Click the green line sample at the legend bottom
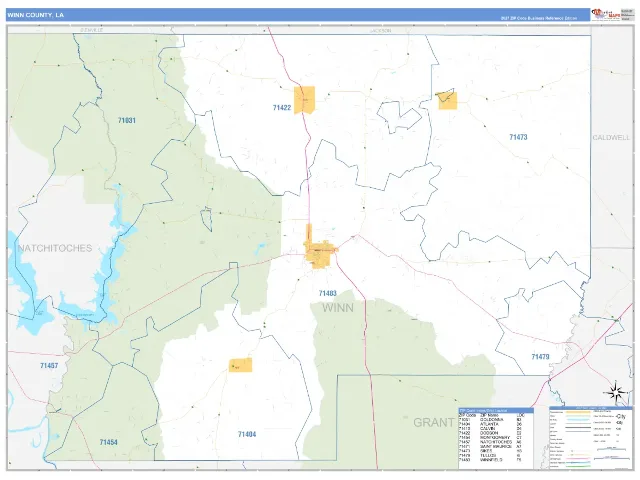Viewport: 640px width, 480px height. (x=578, y=467)
